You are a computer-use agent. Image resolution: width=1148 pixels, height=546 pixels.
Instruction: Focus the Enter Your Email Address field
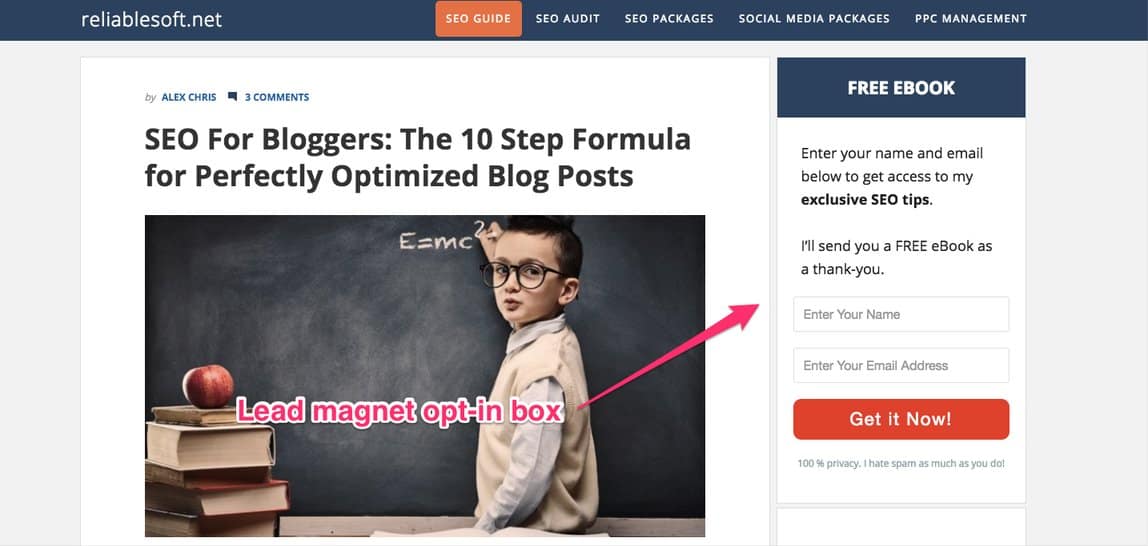click(901, 365)
